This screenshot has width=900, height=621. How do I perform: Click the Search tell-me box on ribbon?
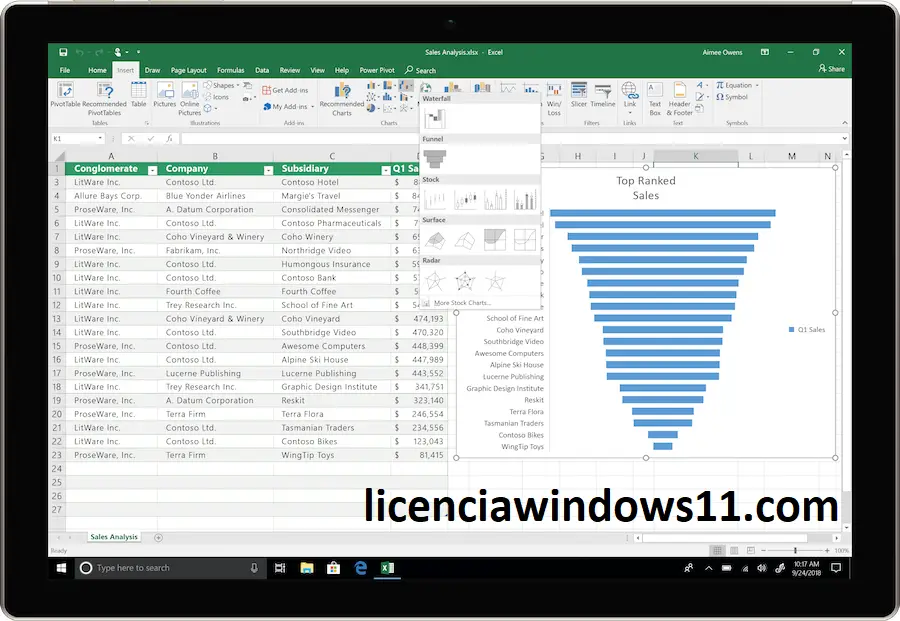421,70
